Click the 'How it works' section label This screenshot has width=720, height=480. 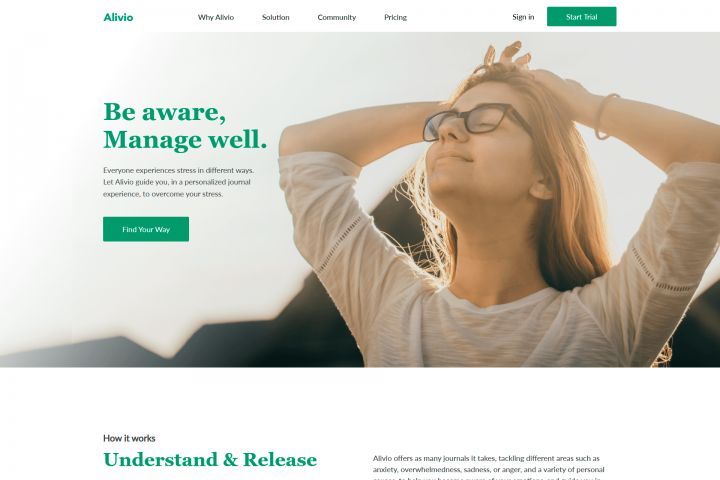[129, 438]
